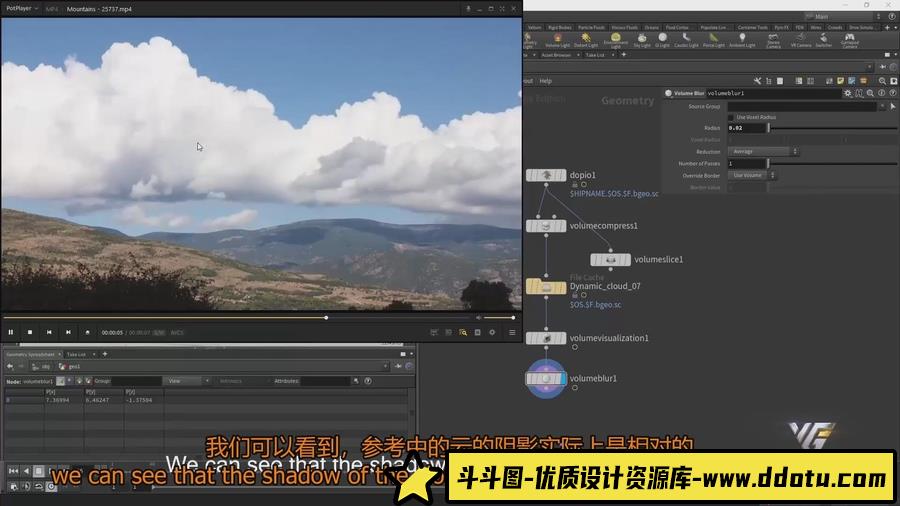Open the Crowds shelf tab
Viewport: 900px width, 506px height.
click(835, 27)
